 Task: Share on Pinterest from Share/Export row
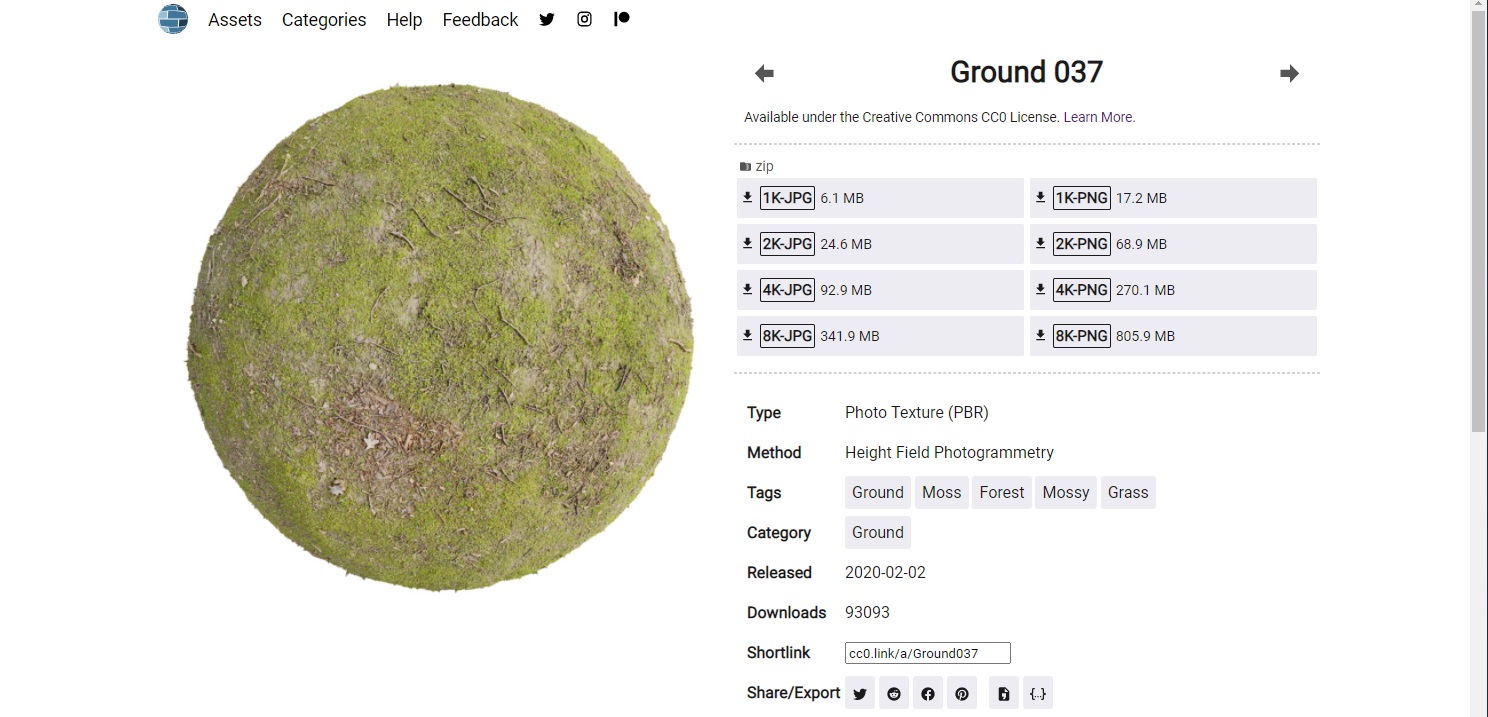pyautogui.click(x=962, y=693)
